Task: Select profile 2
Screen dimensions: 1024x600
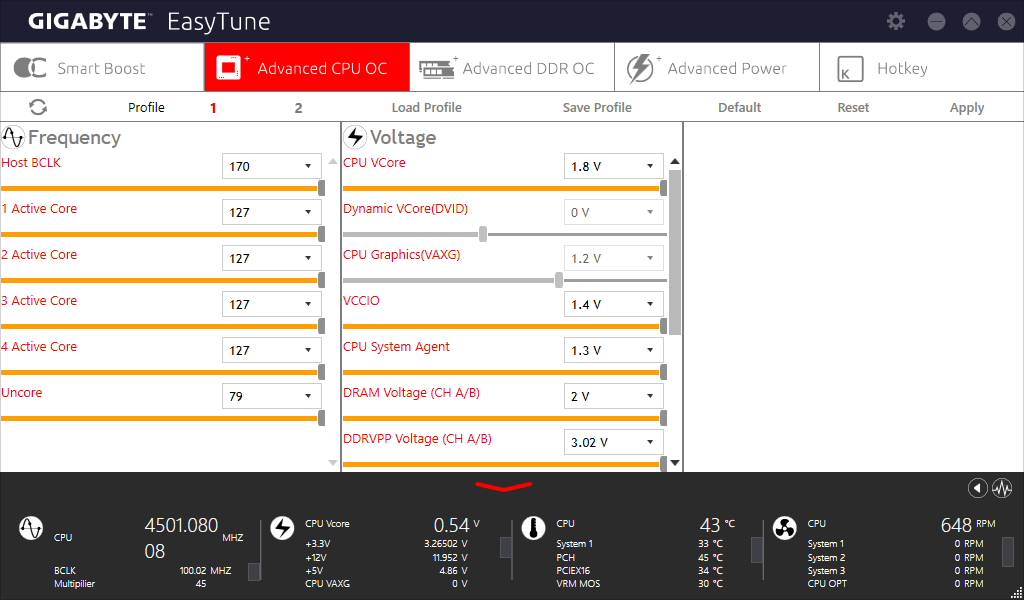Action: (298, 108)
